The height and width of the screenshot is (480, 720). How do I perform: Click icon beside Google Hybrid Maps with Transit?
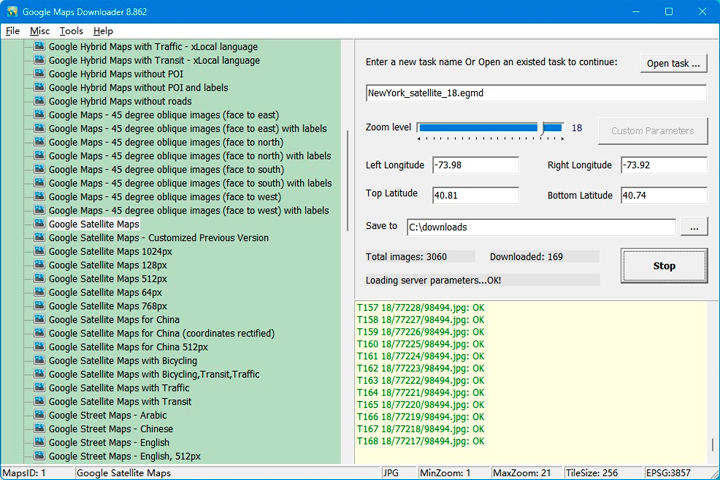pyautogui.click(x=39, y=60)
